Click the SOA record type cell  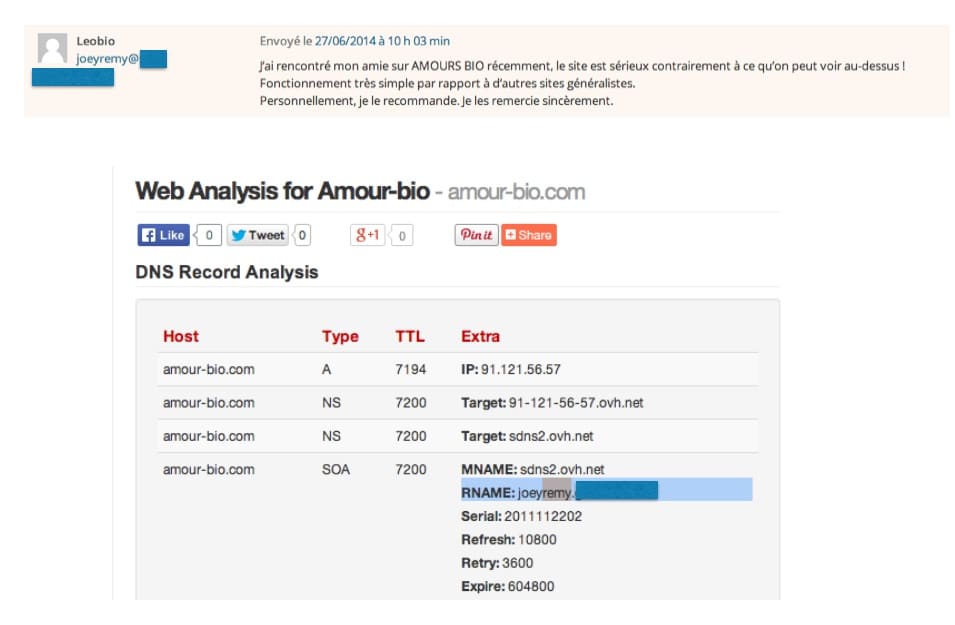coord(336,470)
